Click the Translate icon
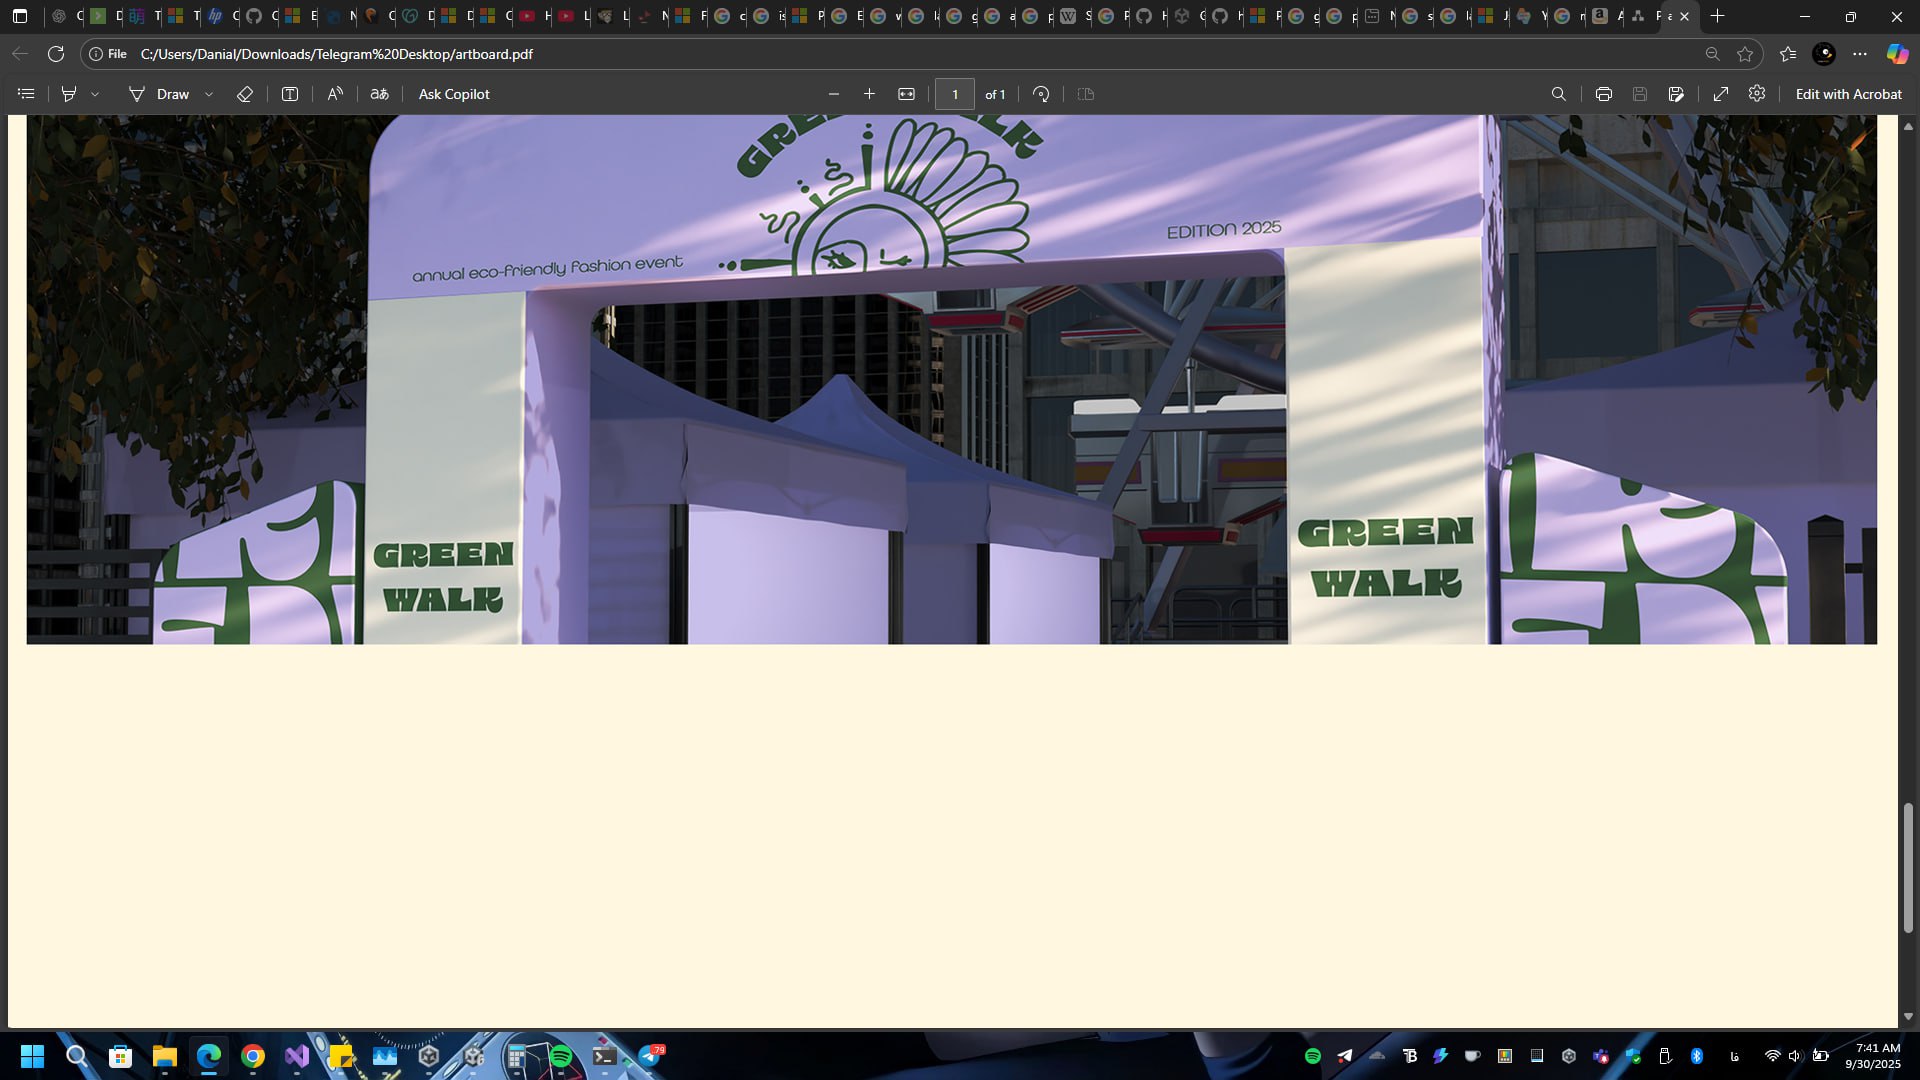The image size is (1920, 1080). (380, 94)
